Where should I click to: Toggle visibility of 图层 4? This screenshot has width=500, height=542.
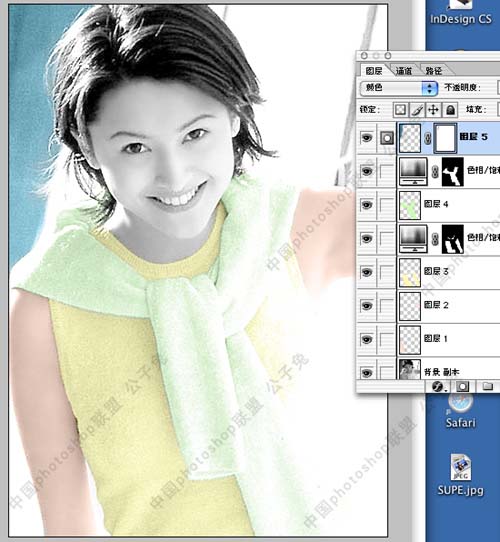(x=367, y=205)
